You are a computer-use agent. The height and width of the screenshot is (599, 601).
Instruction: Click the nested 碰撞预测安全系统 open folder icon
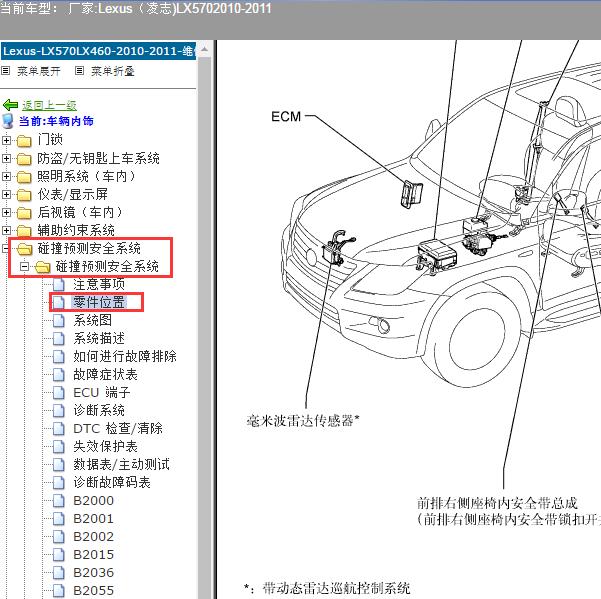(43, 267)
